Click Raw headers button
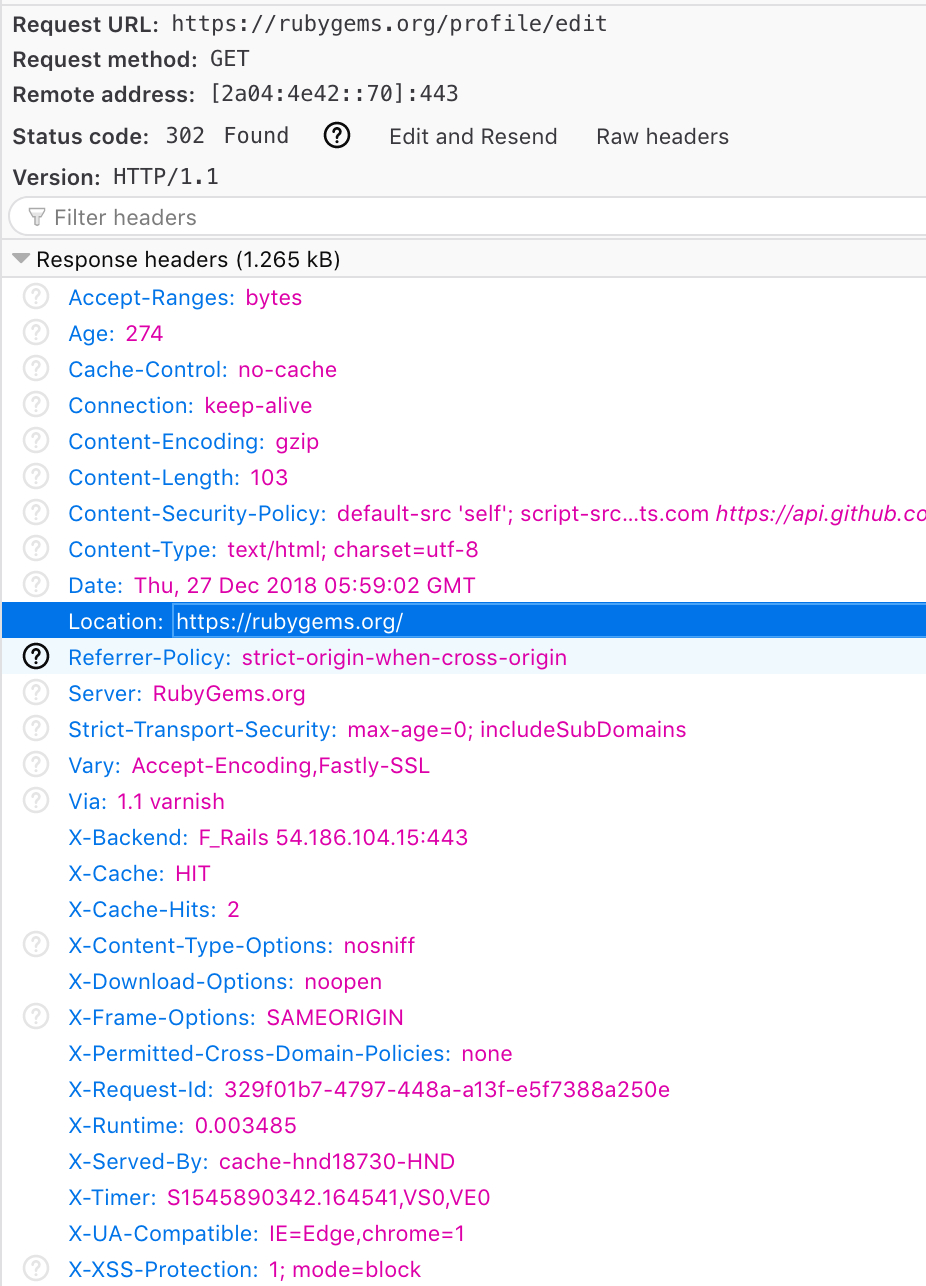The height and width of the screenshot is (1286, 926). (x=663, y=137)
